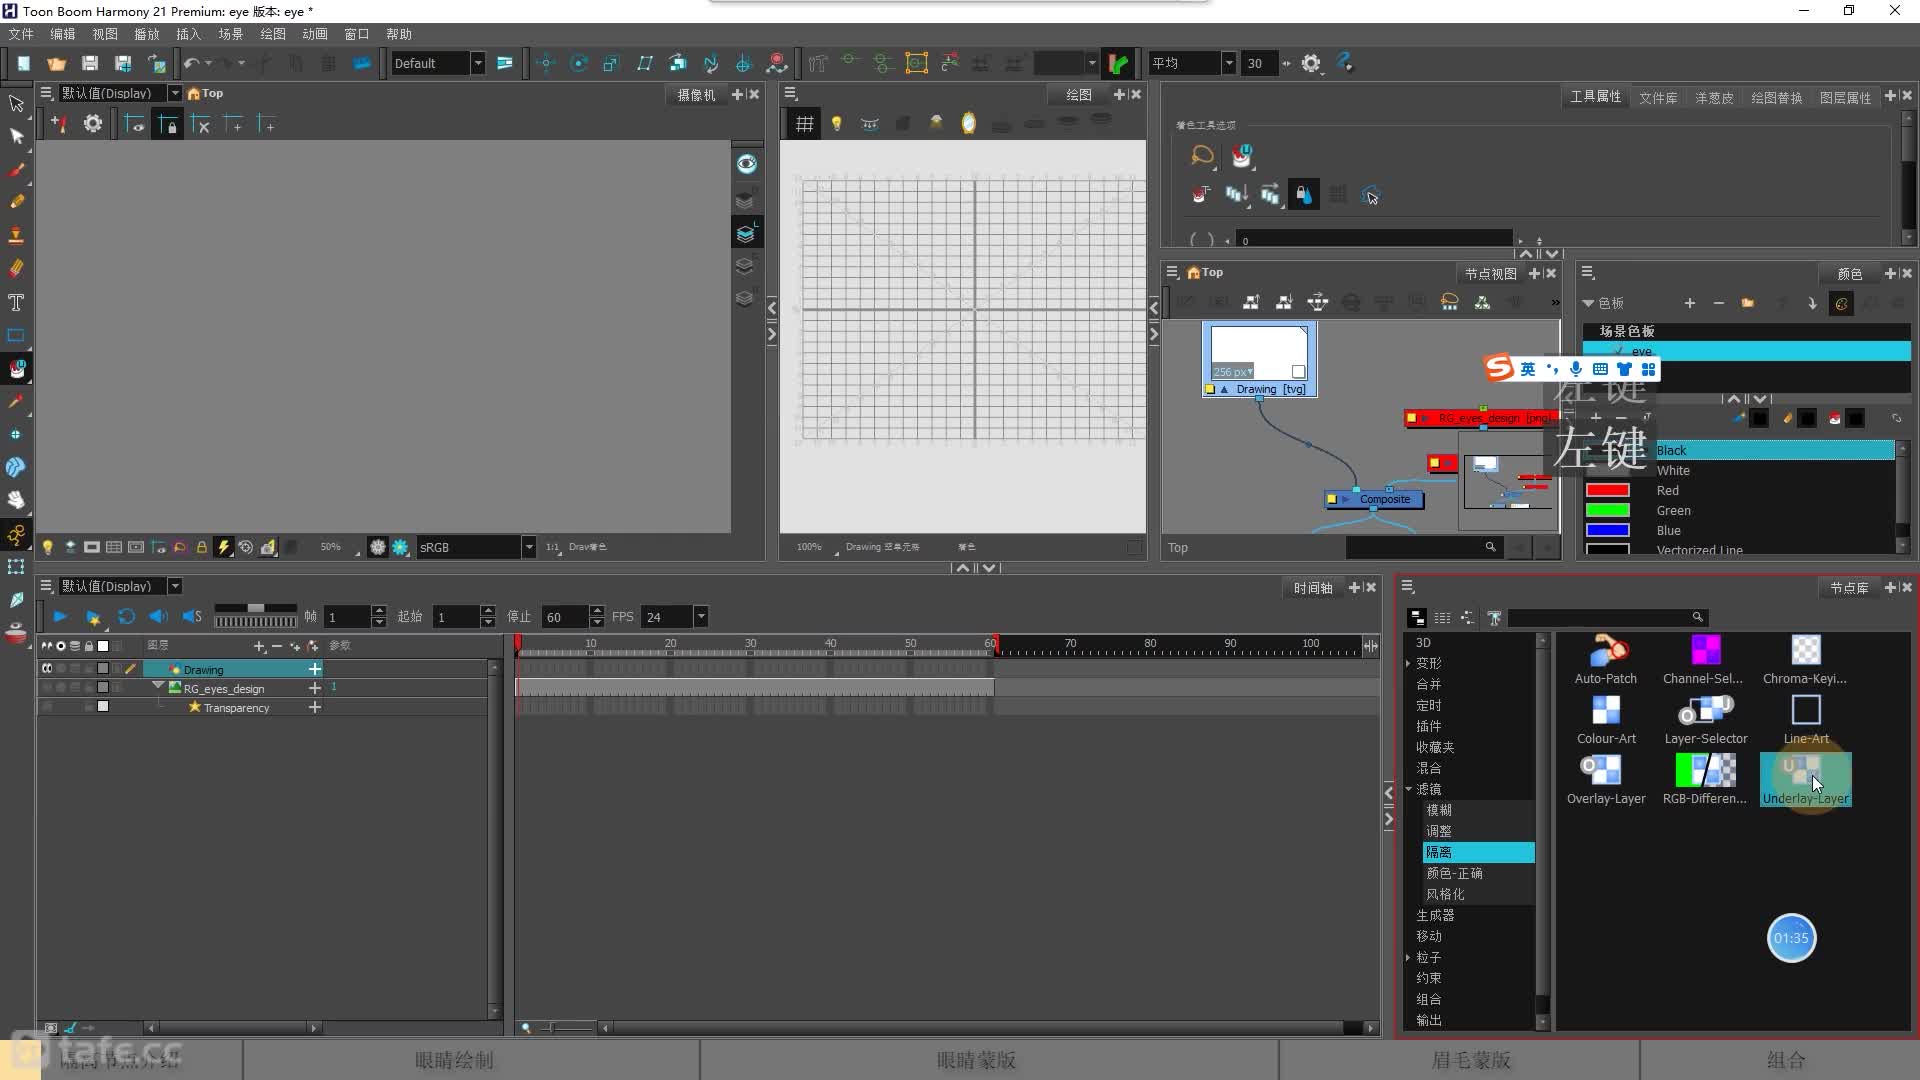Expand the 变形 category in Node Library

[1408, 663]
